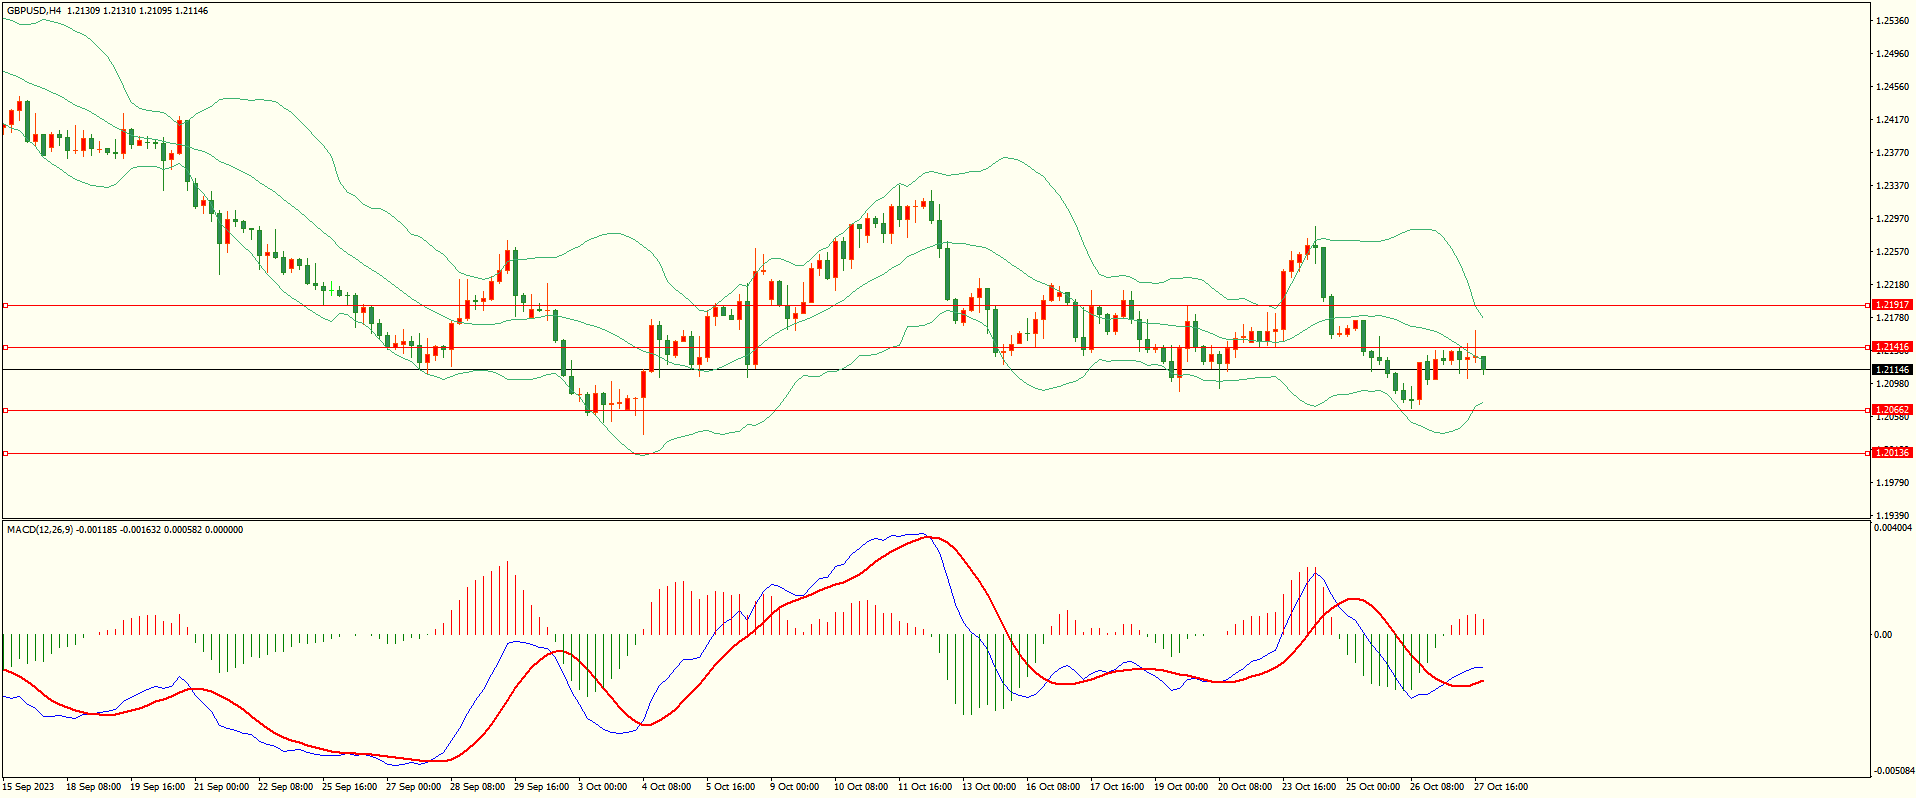1916x798 pixels.
Task: Click the 3 Oct 00:00 time label
Action: [x=602, y=787]
